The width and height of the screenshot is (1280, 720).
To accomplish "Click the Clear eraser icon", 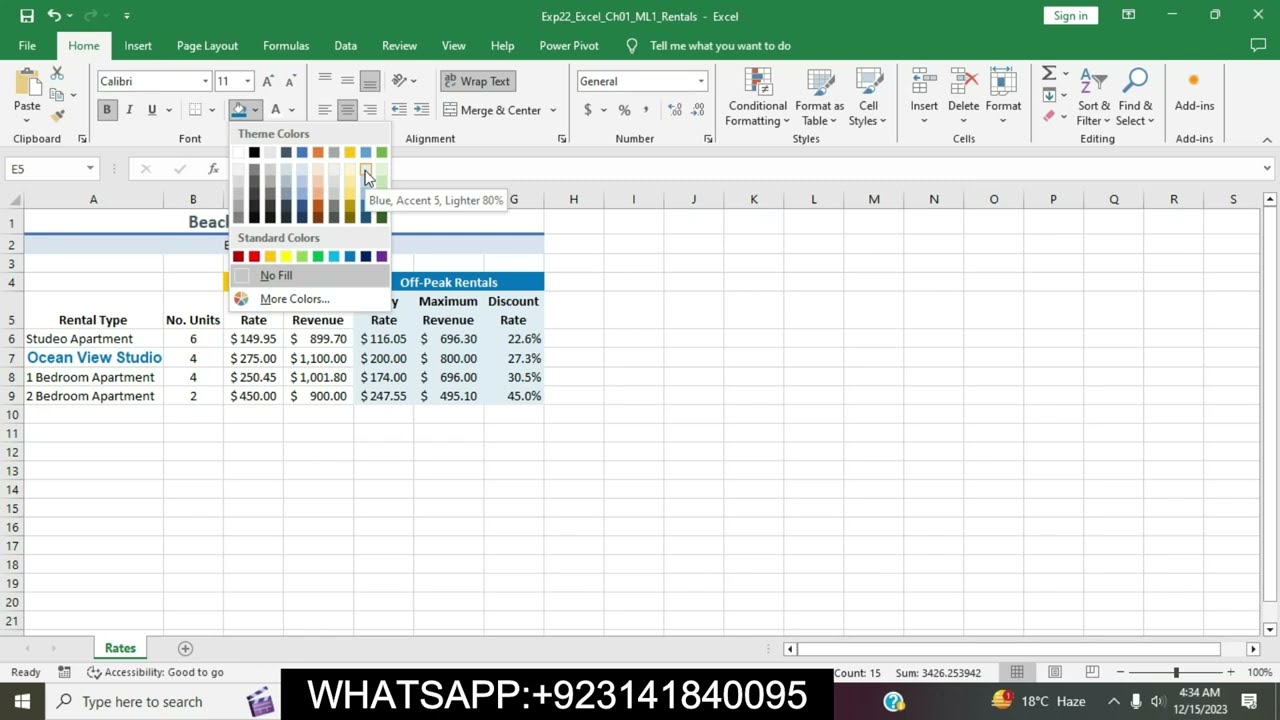I will pos(1049,116).
